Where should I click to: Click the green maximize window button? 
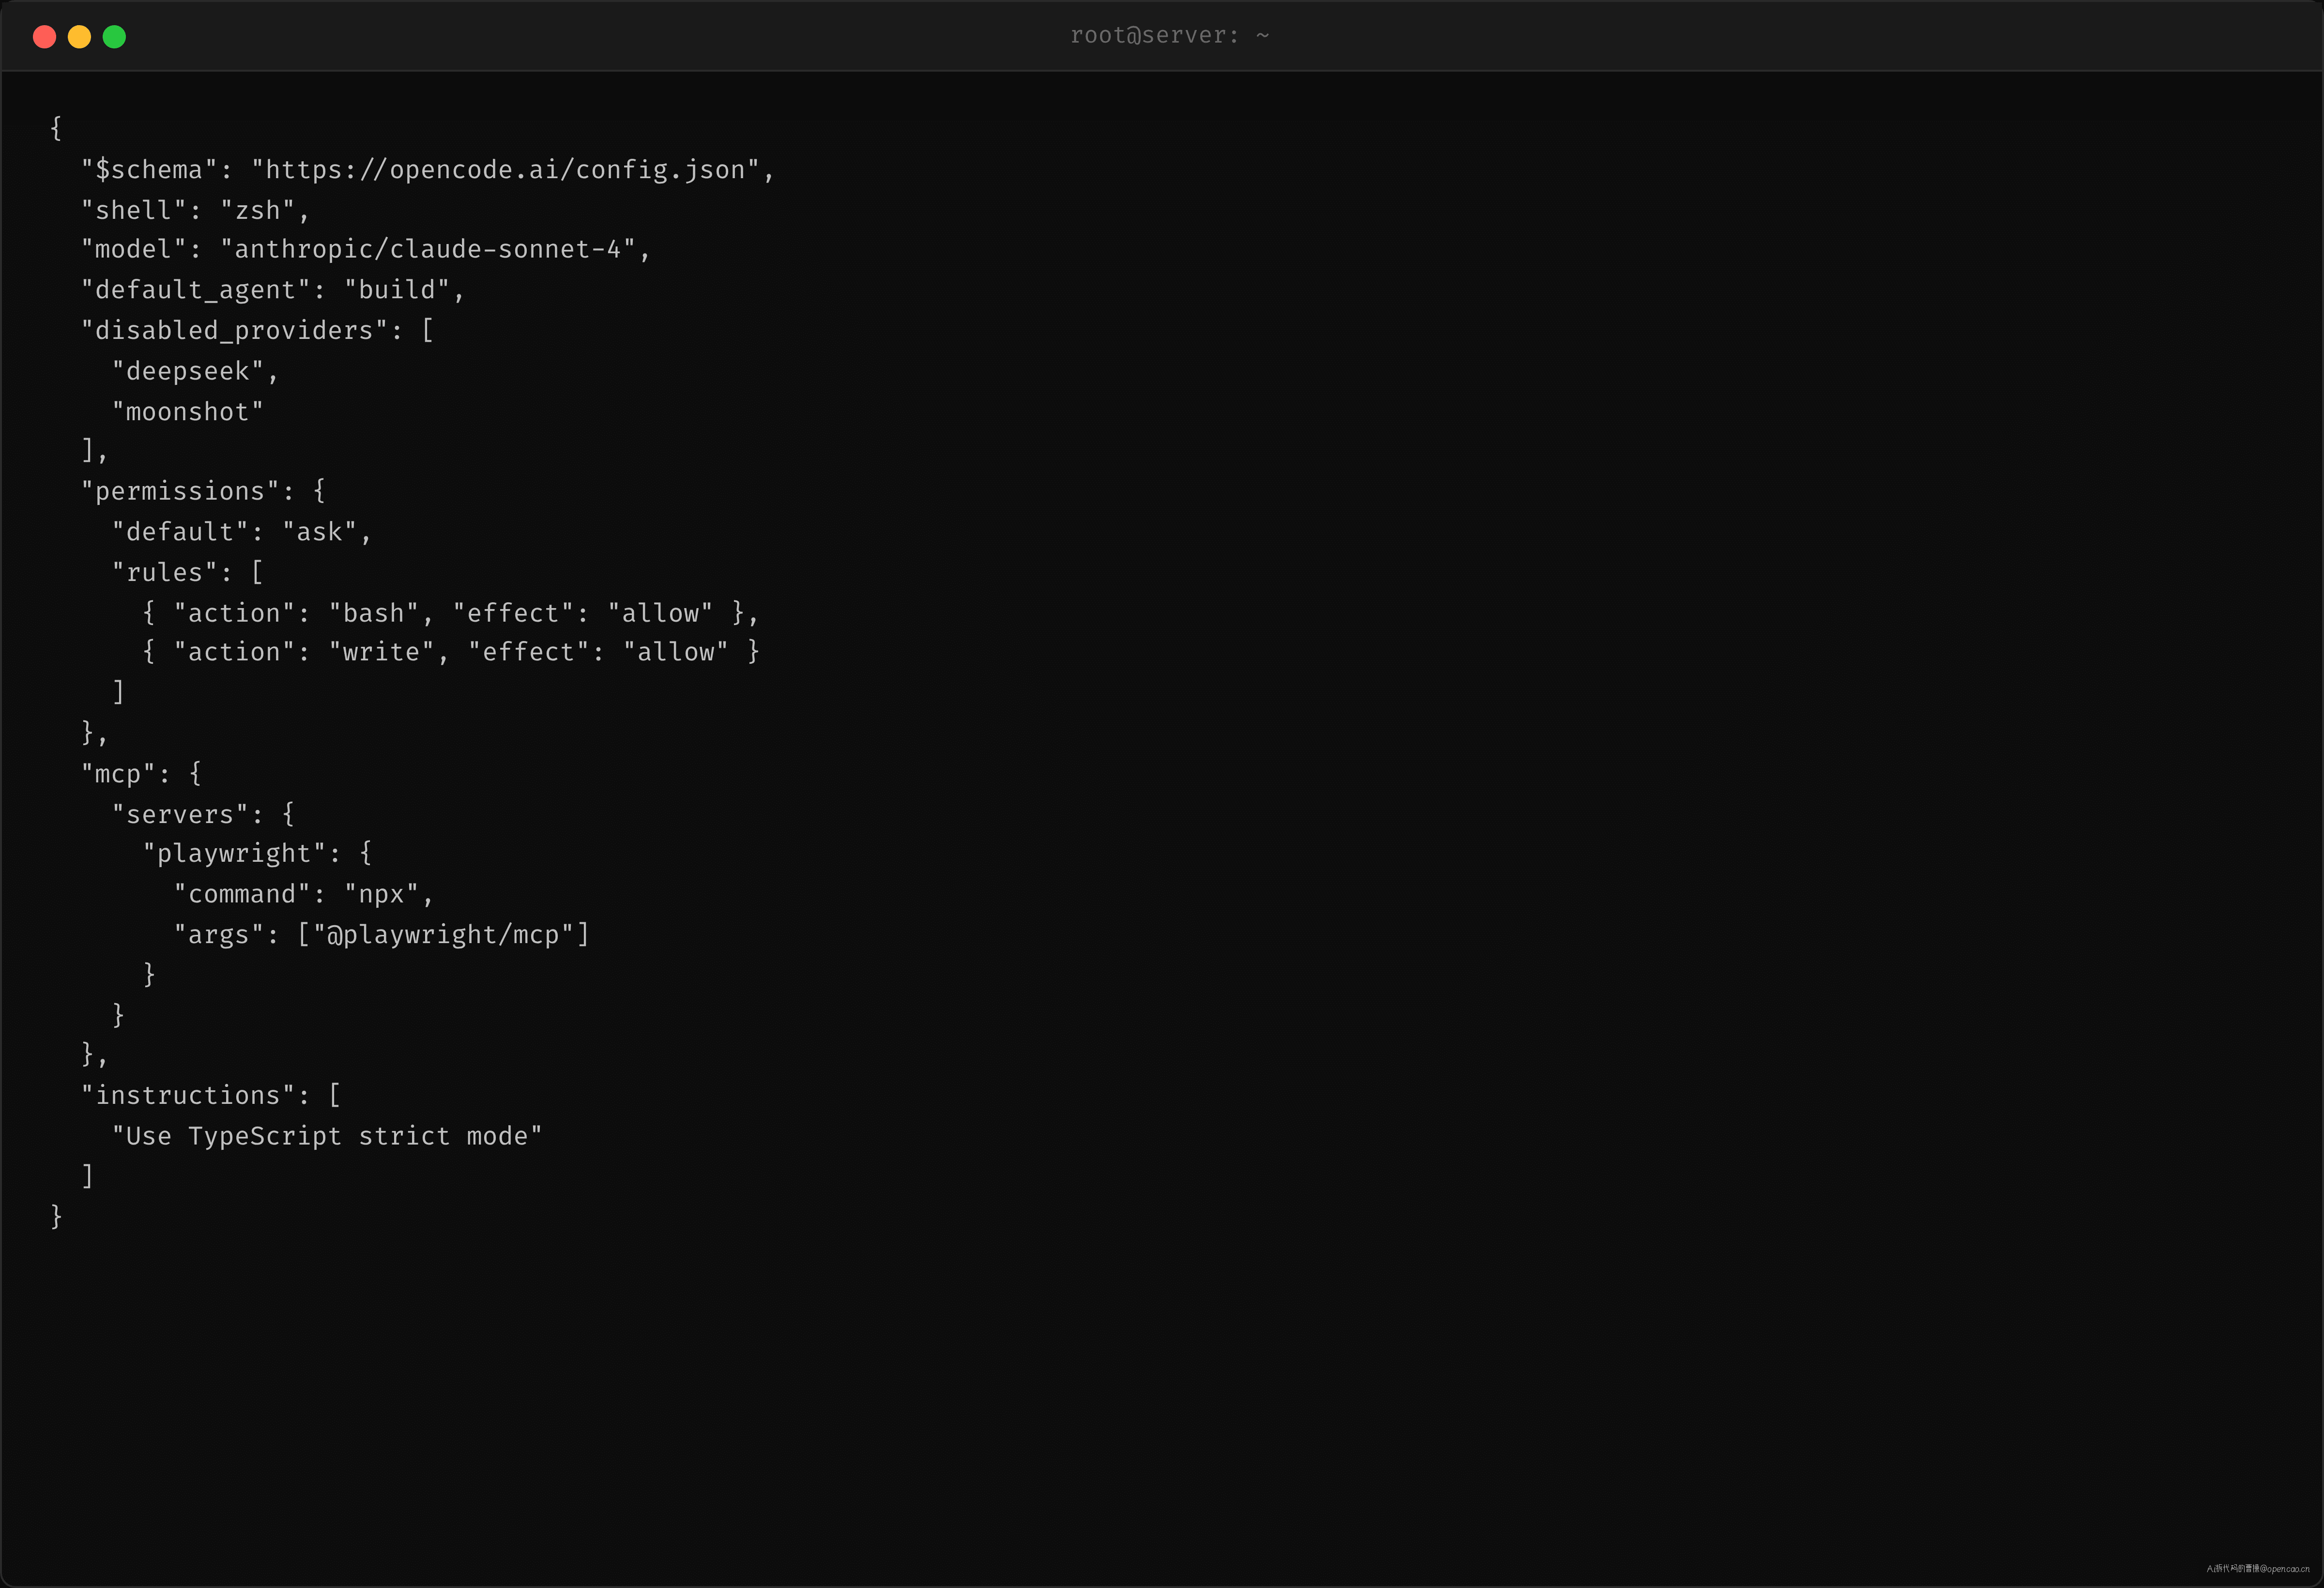114,37
